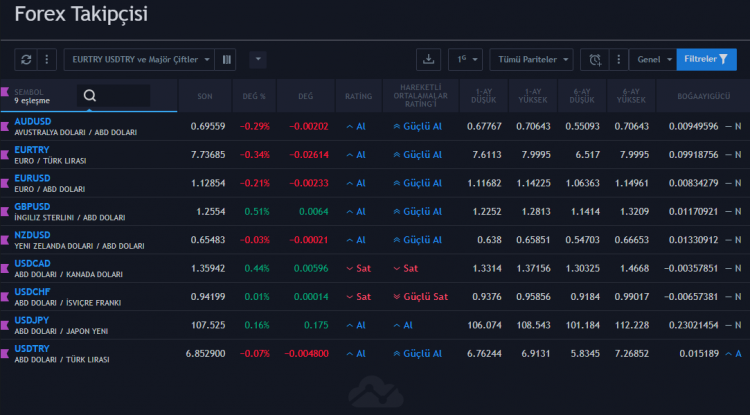Click the NZDUSD 1-month low 0.638

(x=489, y=240)
